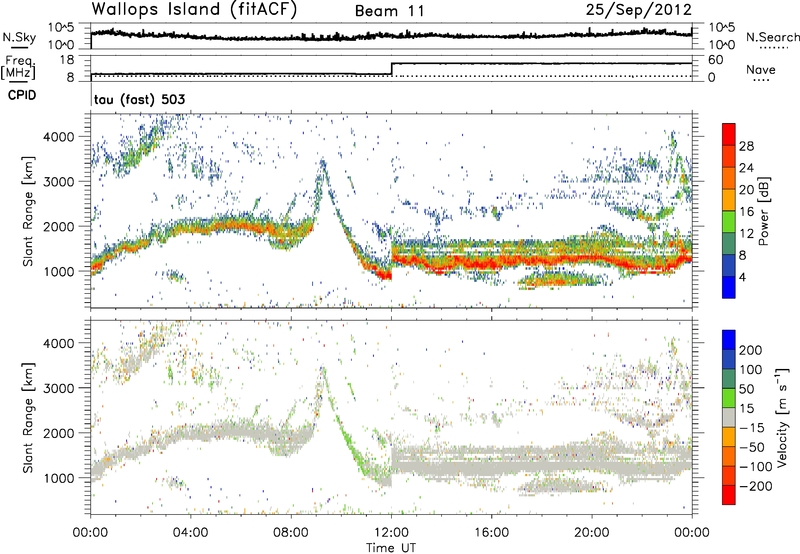
Task: Click the velocity colorbar value '-15'
Action: [x=752, y=428]
